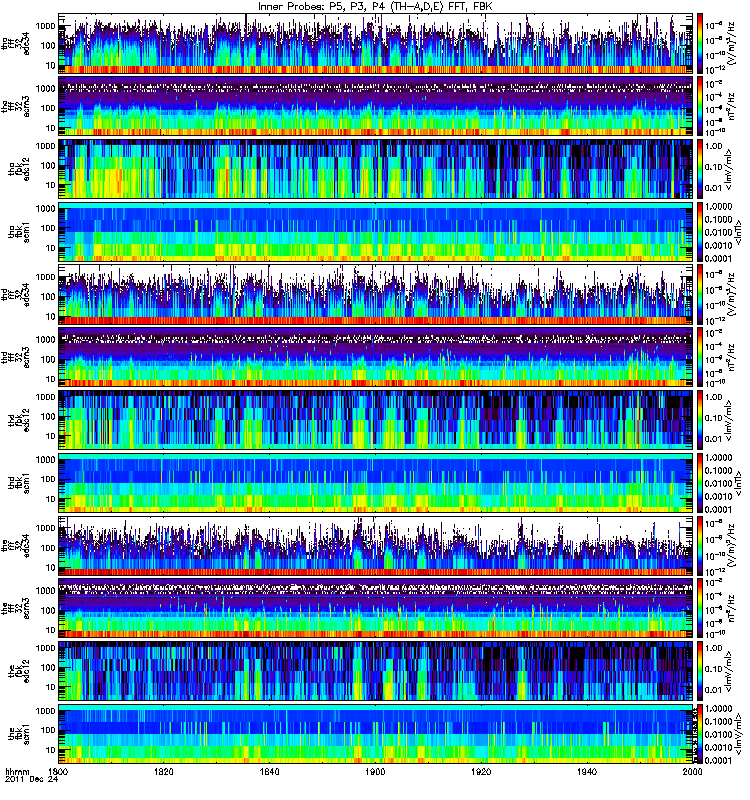
Task: Click the color bar beside tha fff scm3 panel
Action: [700, 106]
